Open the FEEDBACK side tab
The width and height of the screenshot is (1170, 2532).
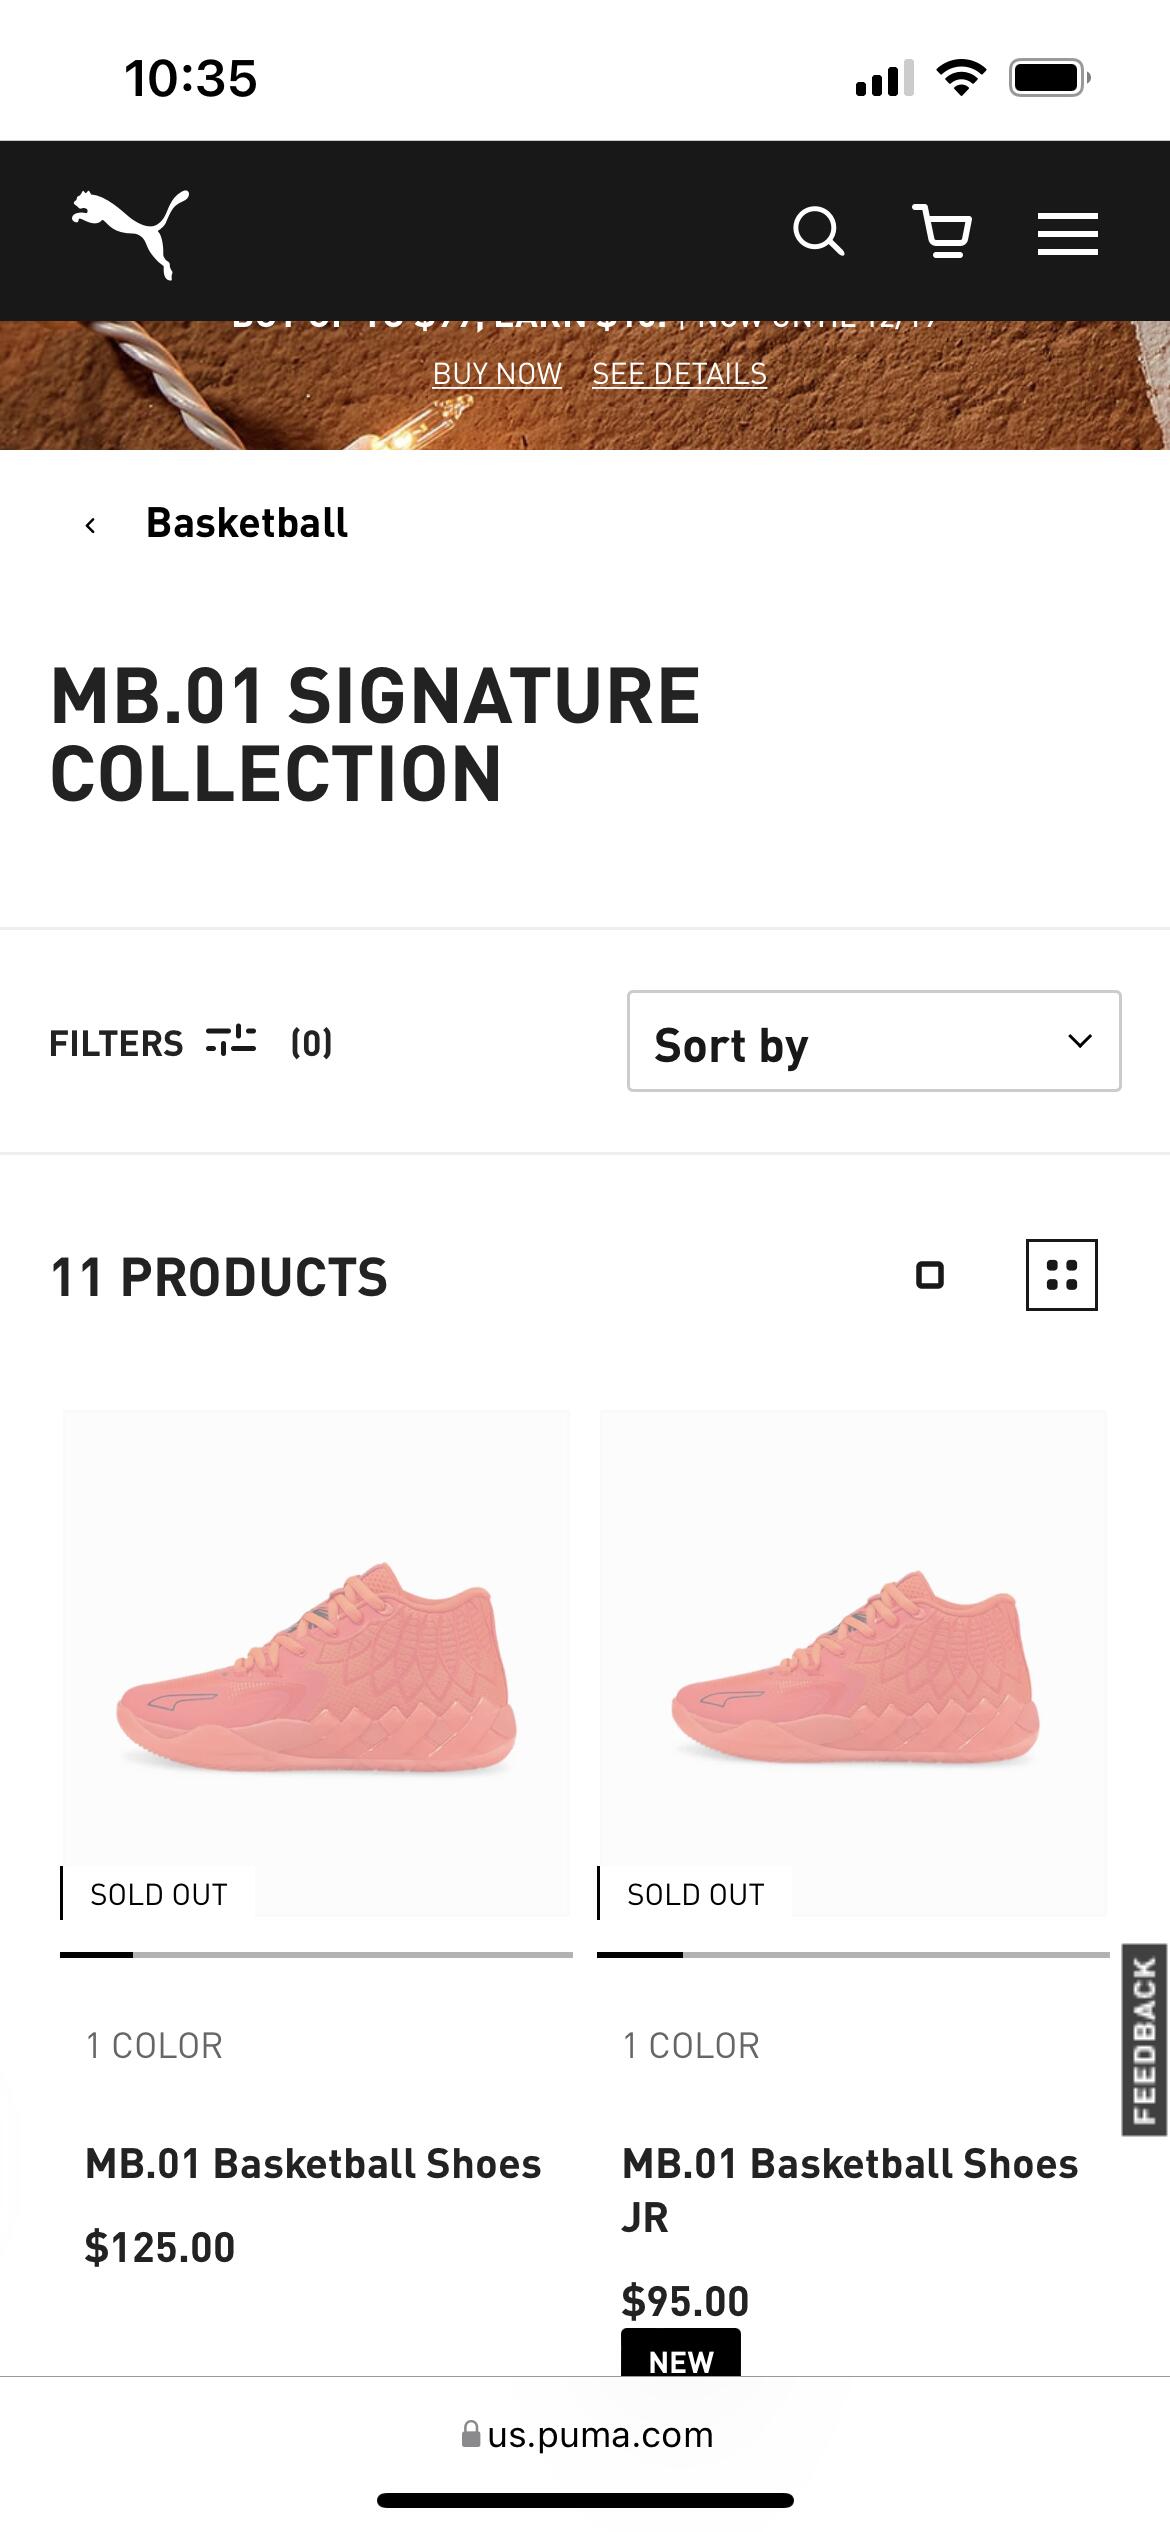click(1145, 2039)
